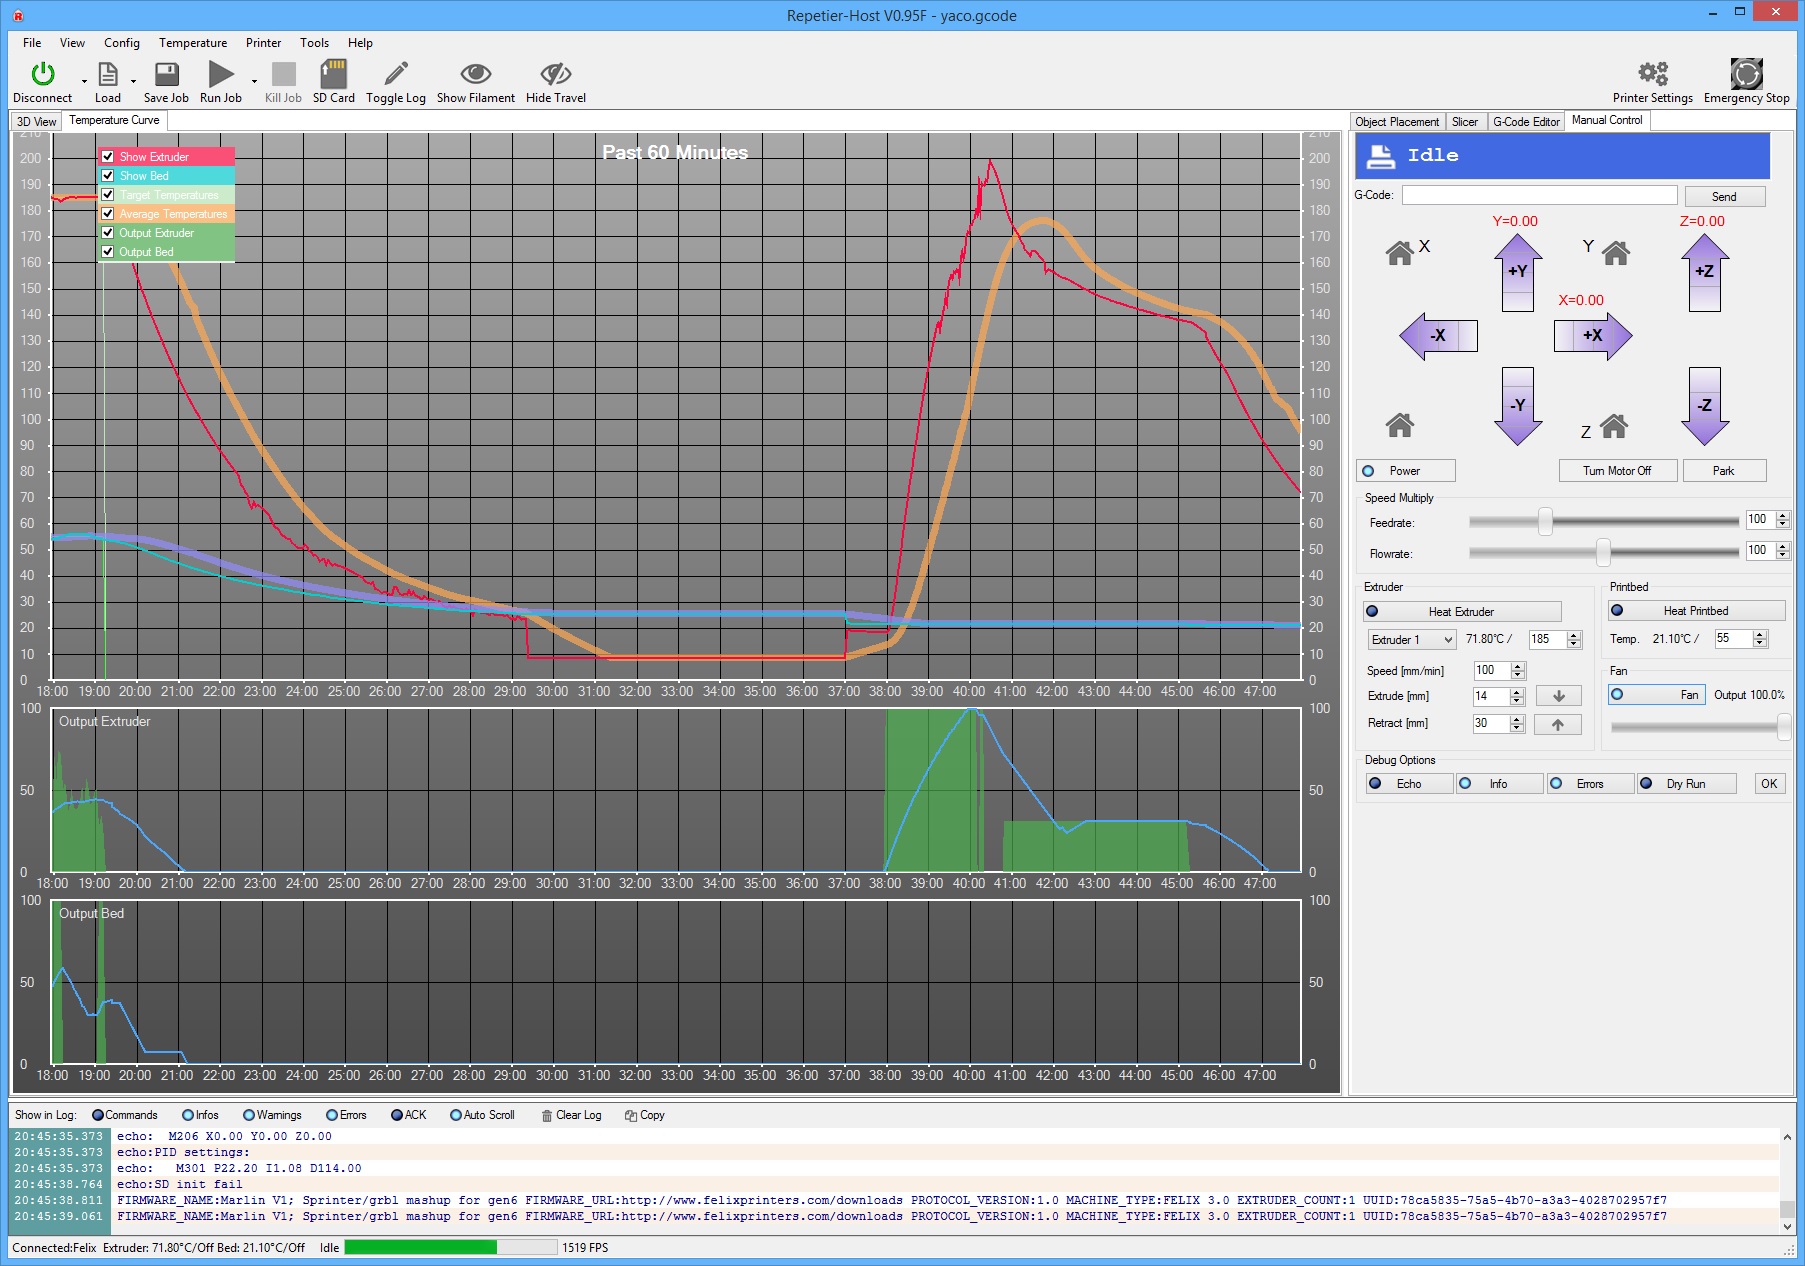Expand the Run Job dropdown arrow

click(x=254, y=82)
